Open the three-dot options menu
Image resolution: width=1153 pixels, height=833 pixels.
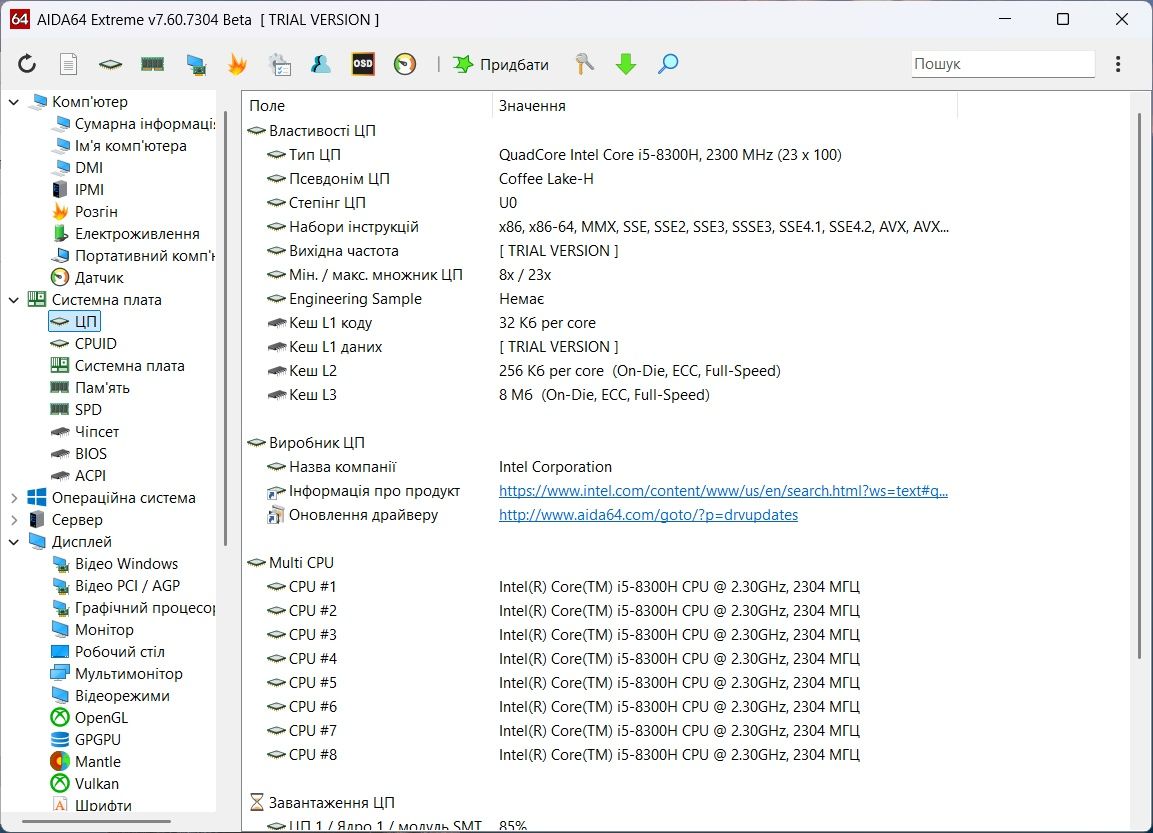(1118, 64)
